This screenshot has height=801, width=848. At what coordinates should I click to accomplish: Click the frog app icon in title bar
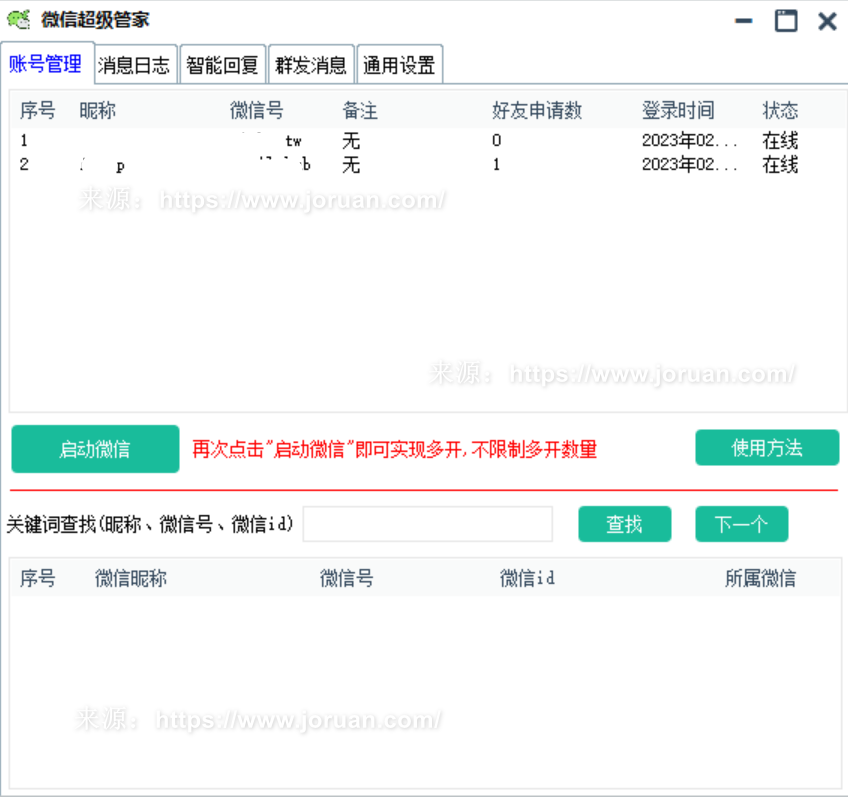tap(19, 20)
